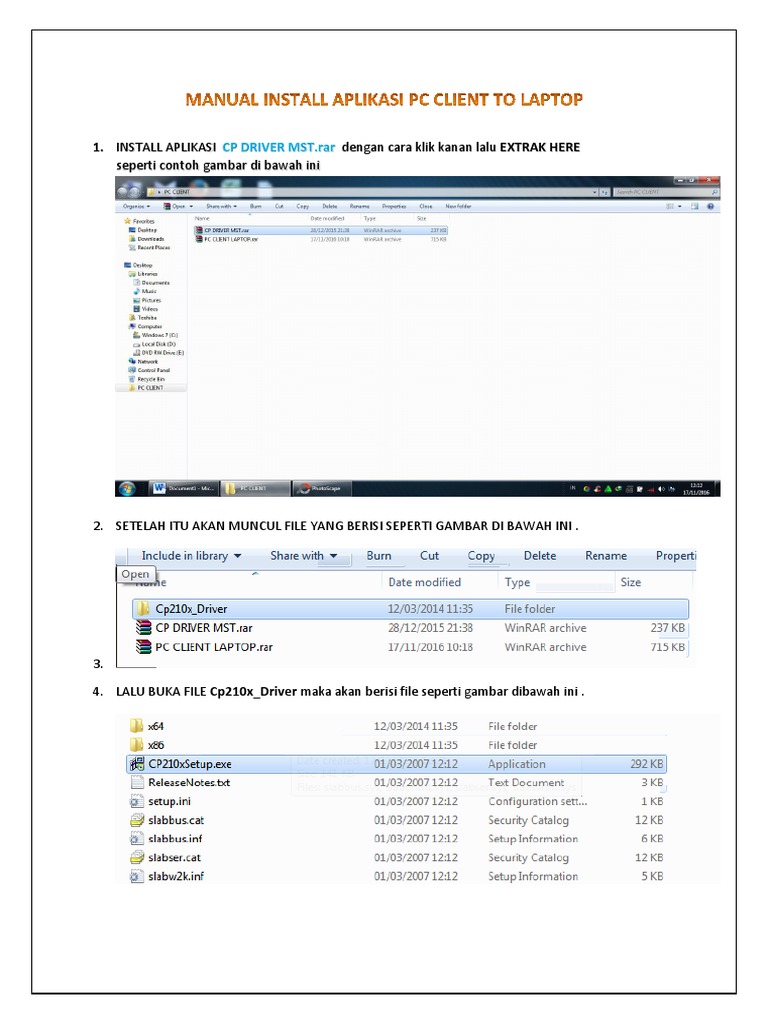Click '715 KB' size in step 2 list
768x1024 pixels.
coord(667,647)
